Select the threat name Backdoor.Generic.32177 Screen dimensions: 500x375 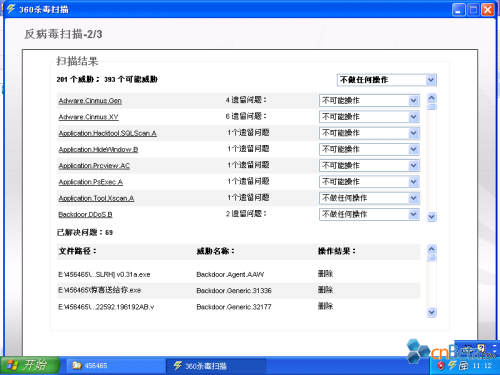234,307
